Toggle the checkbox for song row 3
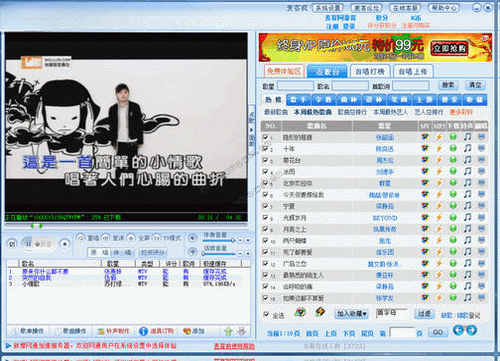The image size is (500, 361). point(266,160)
